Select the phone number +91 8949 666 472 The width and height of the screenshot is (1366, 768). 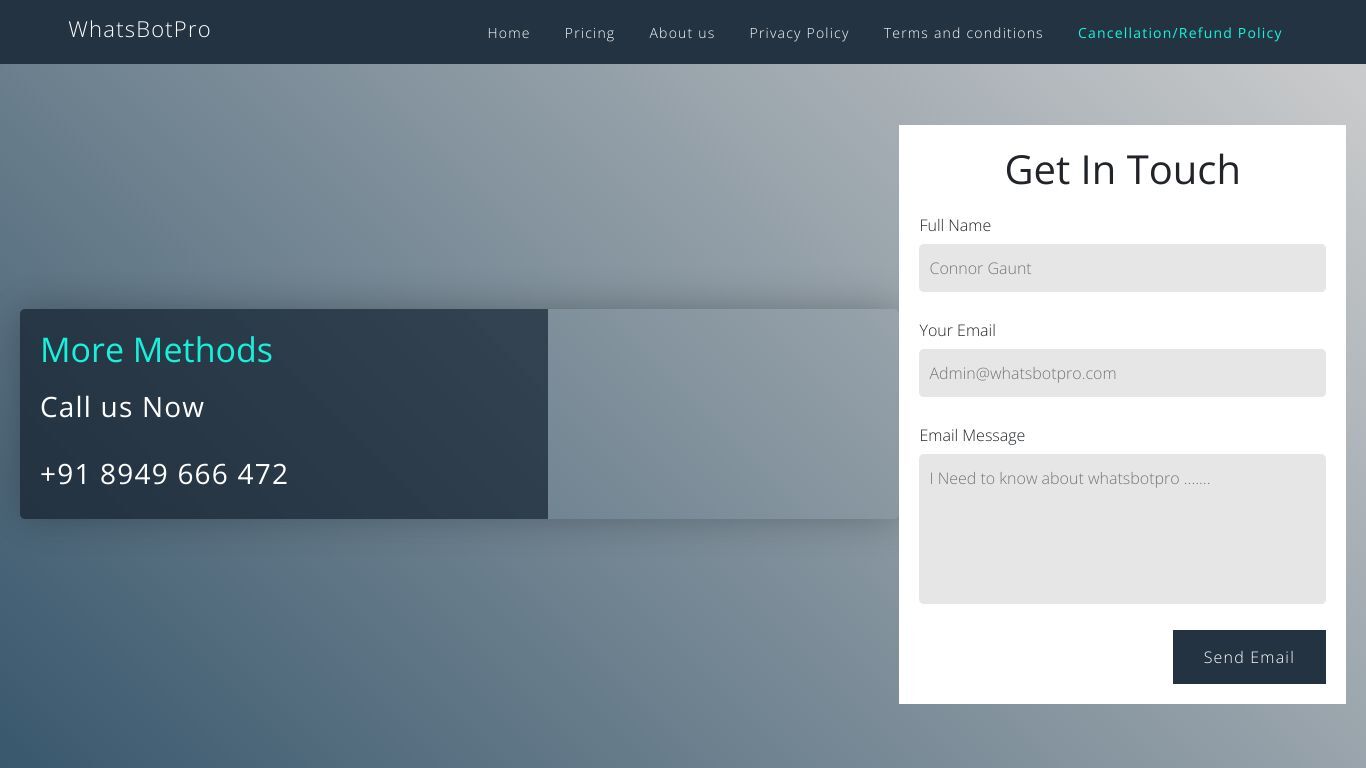tap(164, 474)
